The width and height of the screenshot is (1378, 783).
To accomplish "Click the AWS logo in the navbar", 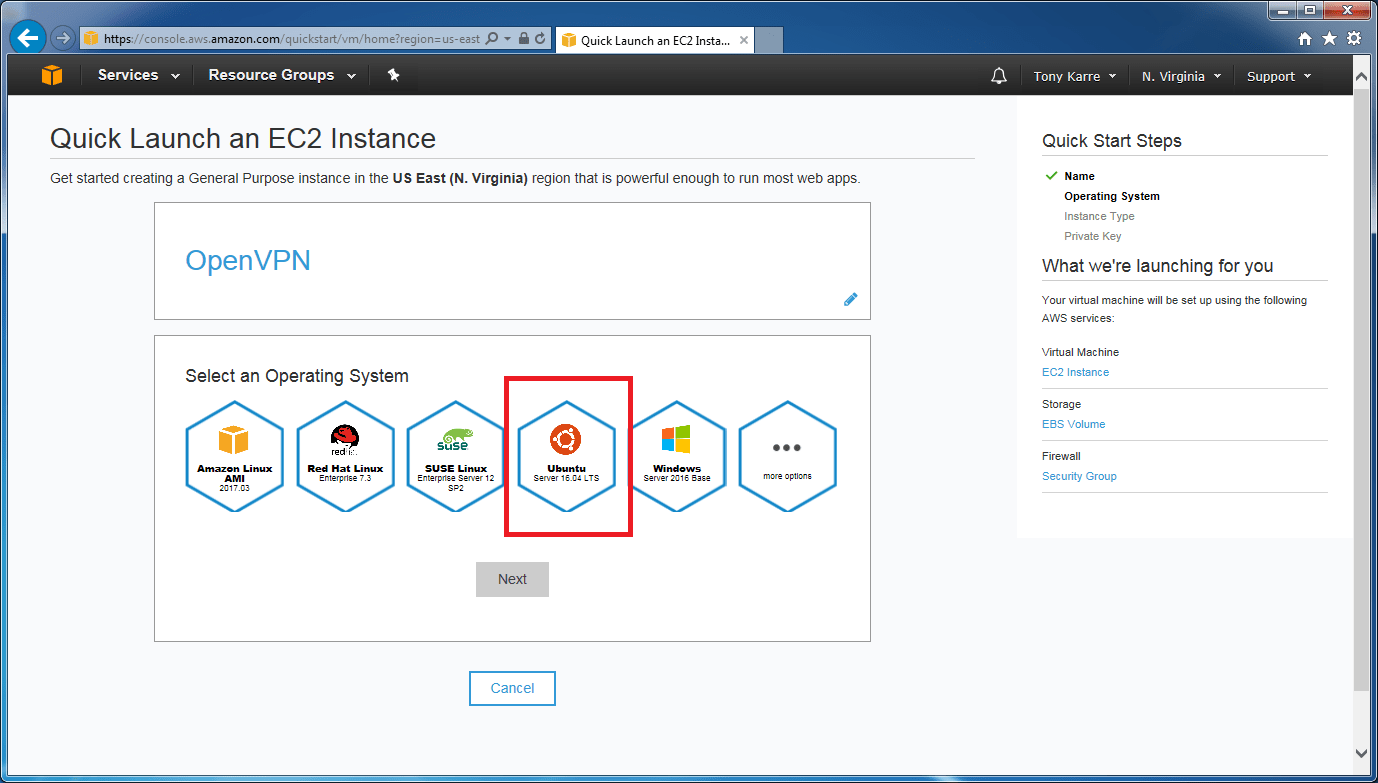I will (51, 74).
